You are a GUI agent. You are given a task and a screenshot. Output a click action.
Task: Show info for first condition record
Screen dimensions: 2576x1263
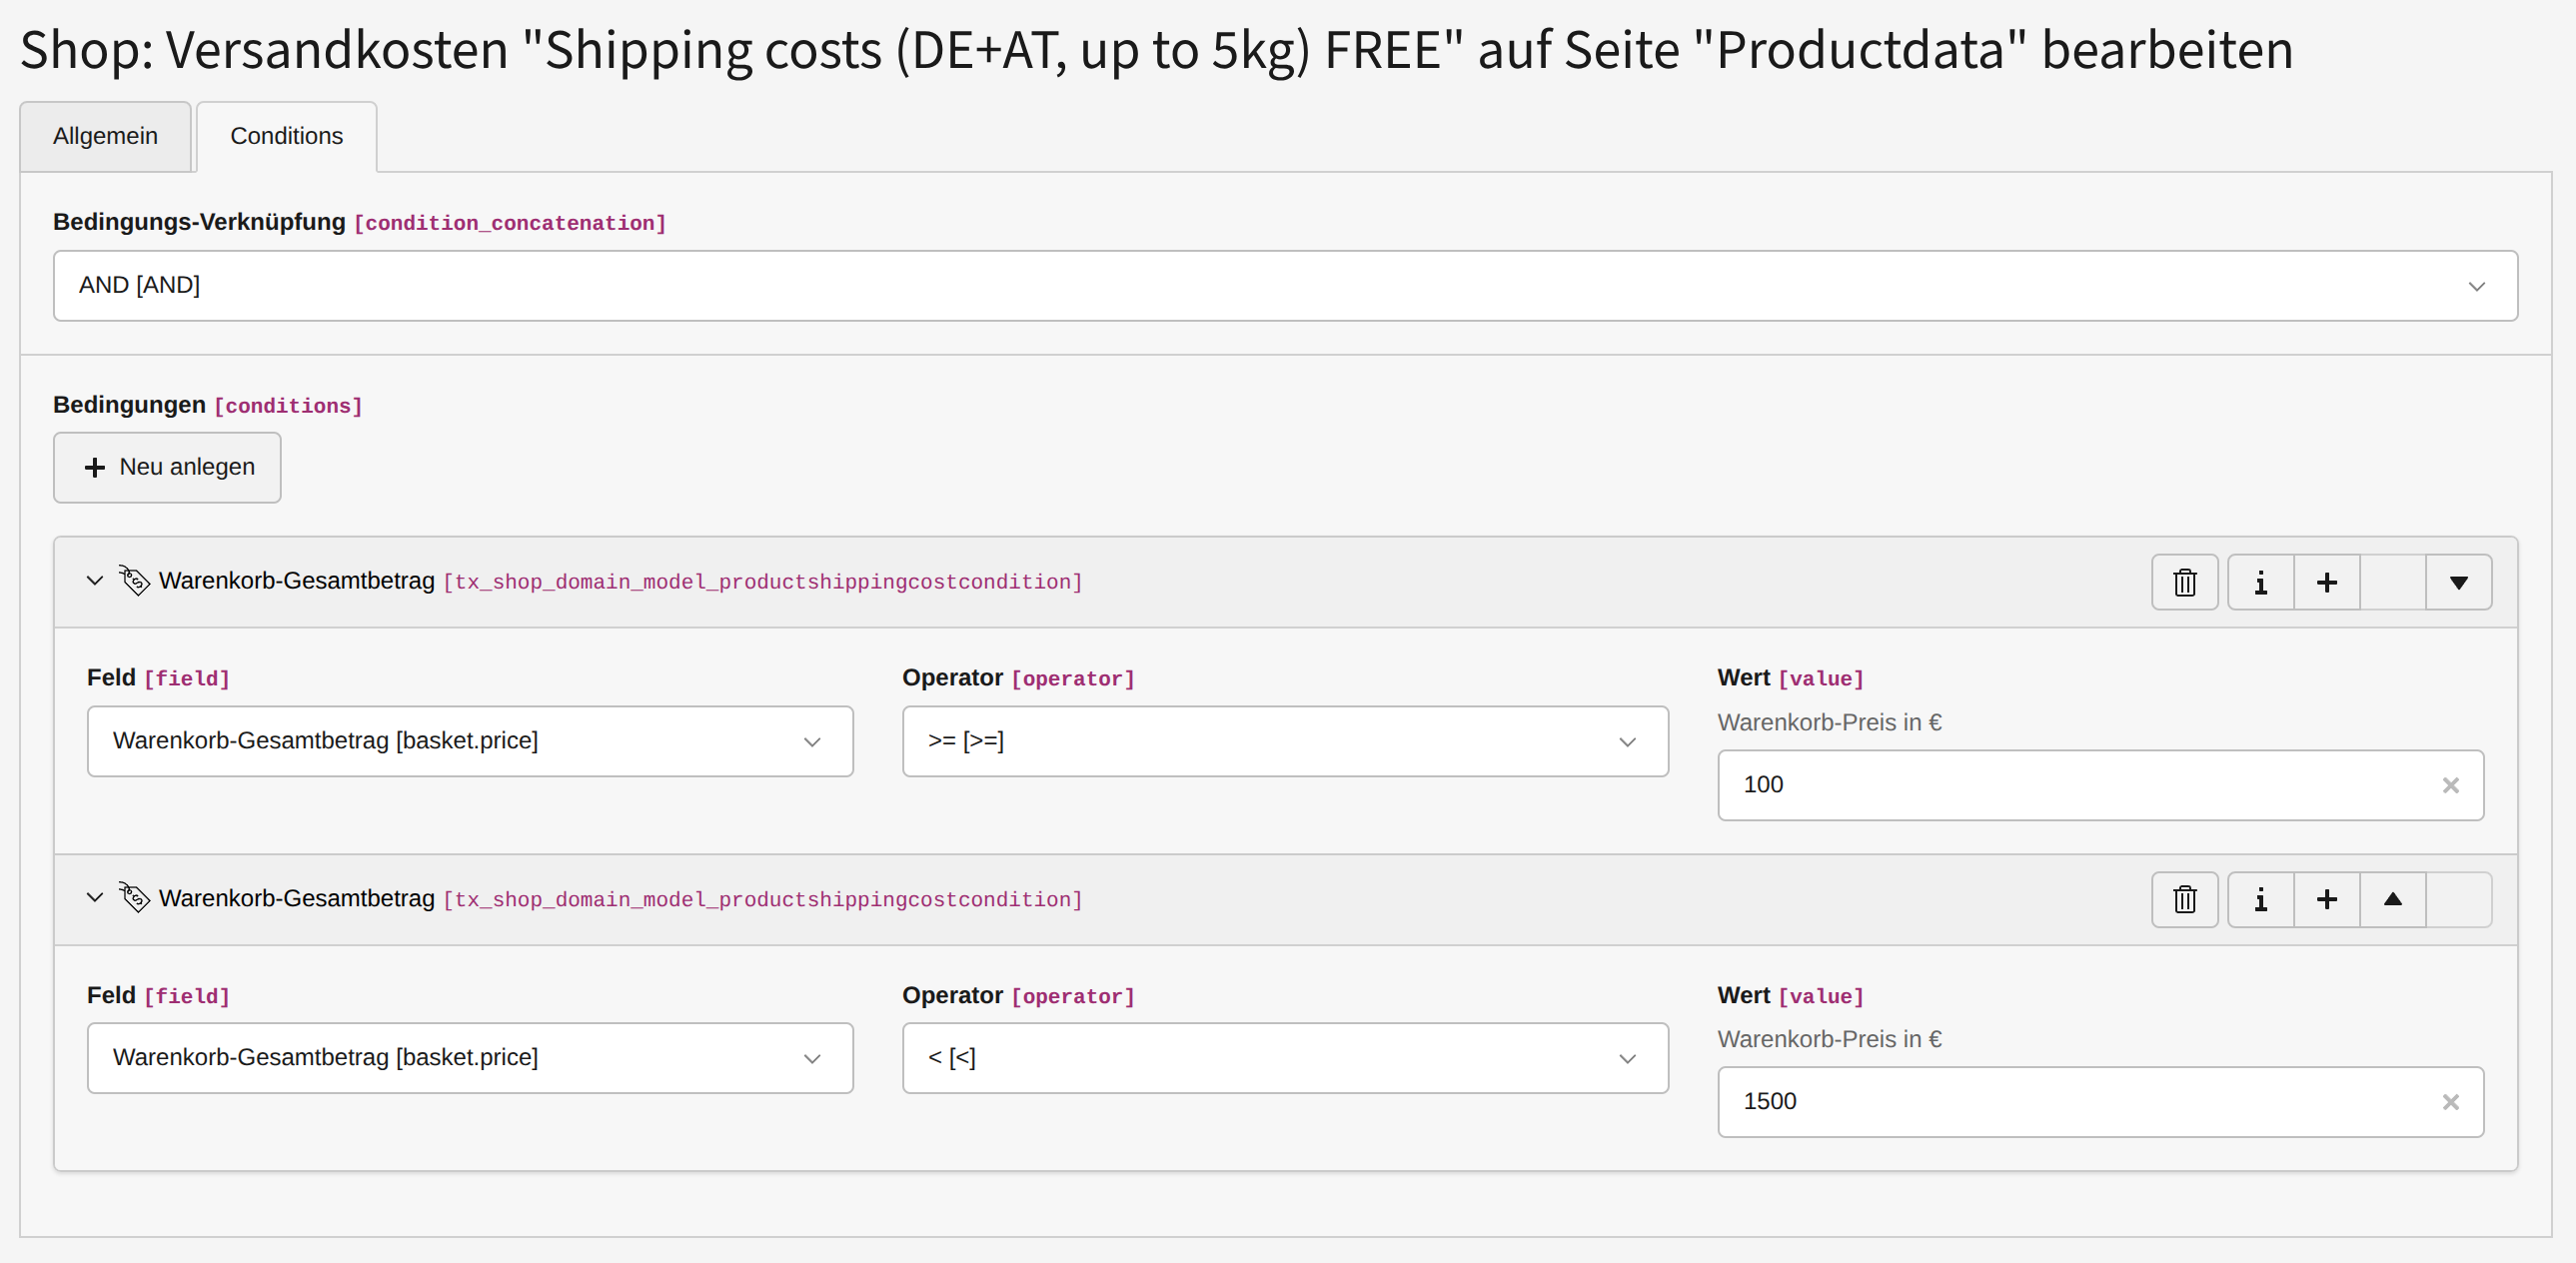coord(2260,582)
